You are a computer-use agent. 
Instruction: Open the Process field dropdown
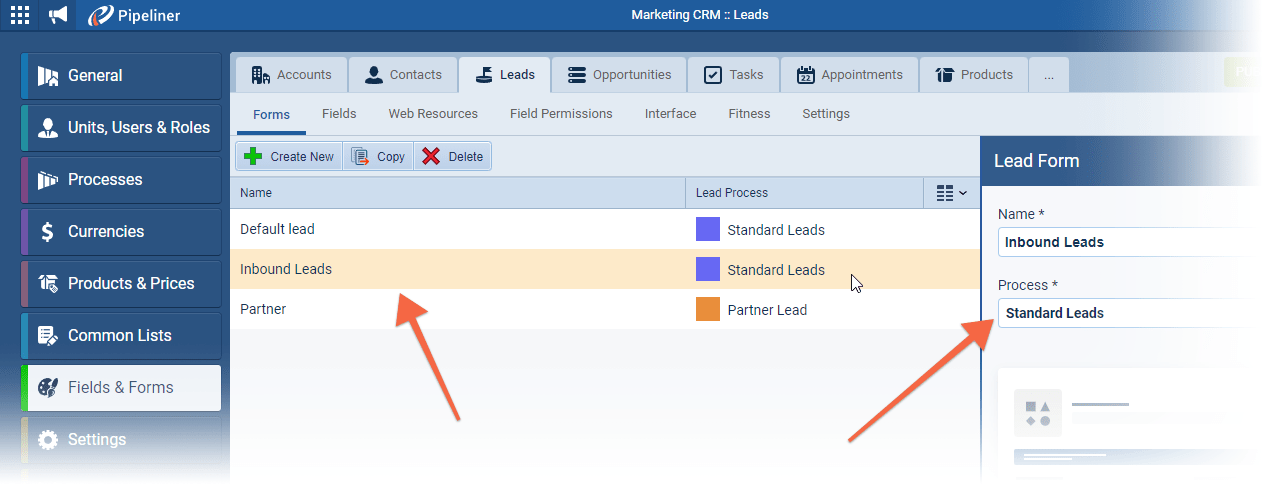pos(1125,313)
